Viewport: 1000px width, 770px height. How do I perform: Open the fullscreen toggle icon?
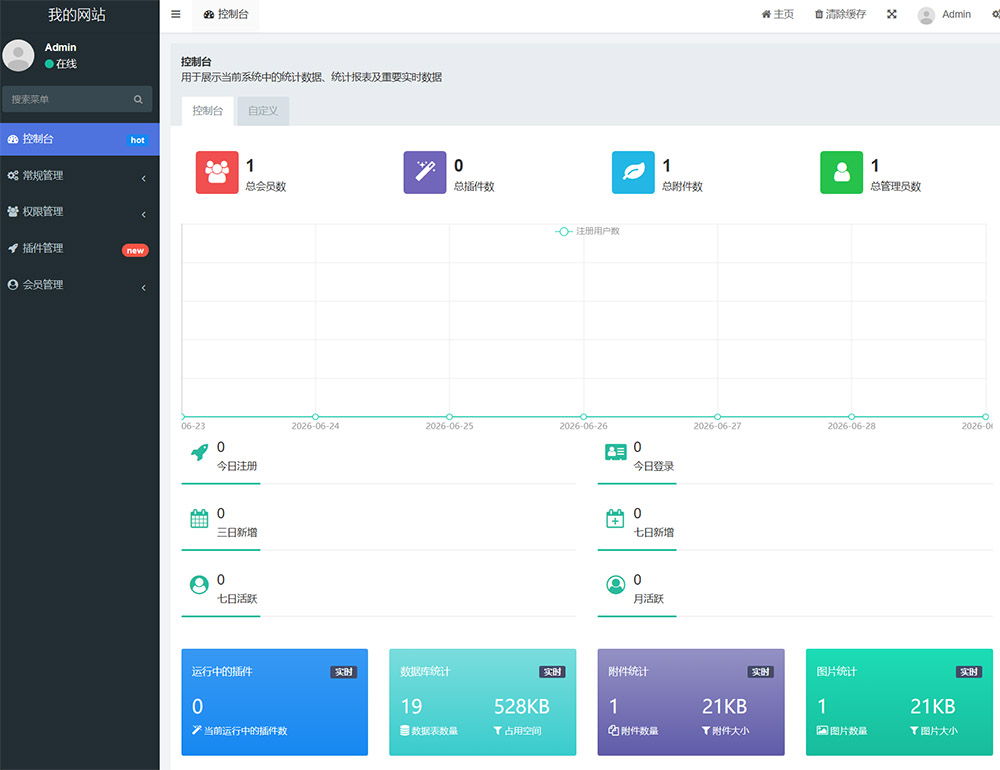[x=892, y=14]
